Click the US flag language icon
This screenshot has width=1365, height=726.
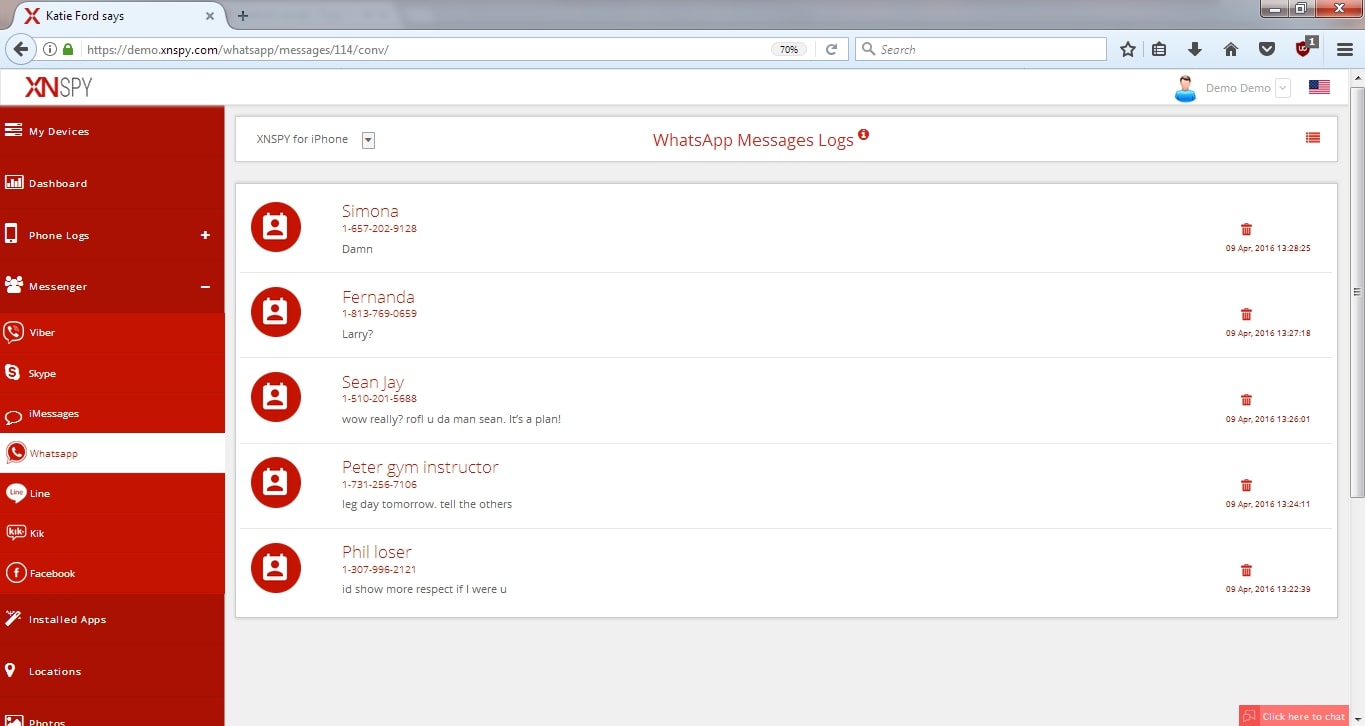pos(1319,87)
